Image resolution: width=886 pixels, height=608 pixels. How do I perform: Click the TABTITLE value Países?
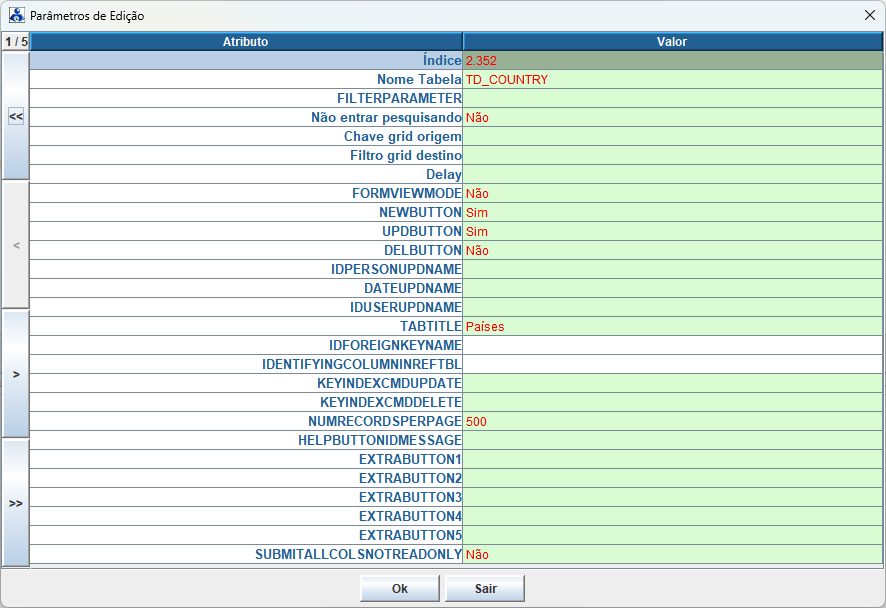(x=672, y=326)
